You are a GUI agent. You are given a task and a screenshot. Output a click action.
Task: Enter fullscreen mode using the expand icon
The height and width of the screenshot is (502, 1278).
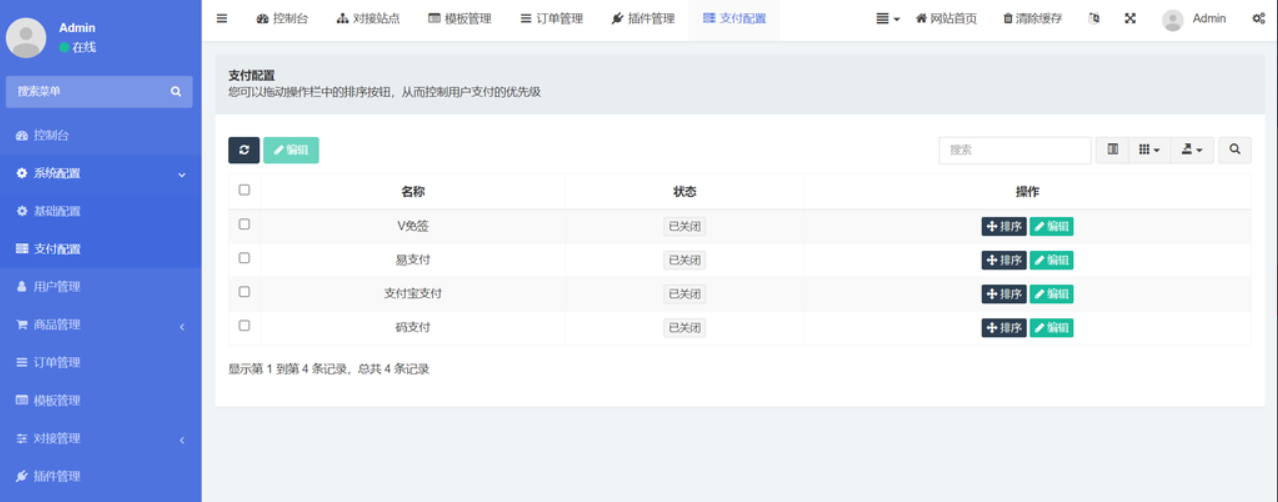[1130, 18]
